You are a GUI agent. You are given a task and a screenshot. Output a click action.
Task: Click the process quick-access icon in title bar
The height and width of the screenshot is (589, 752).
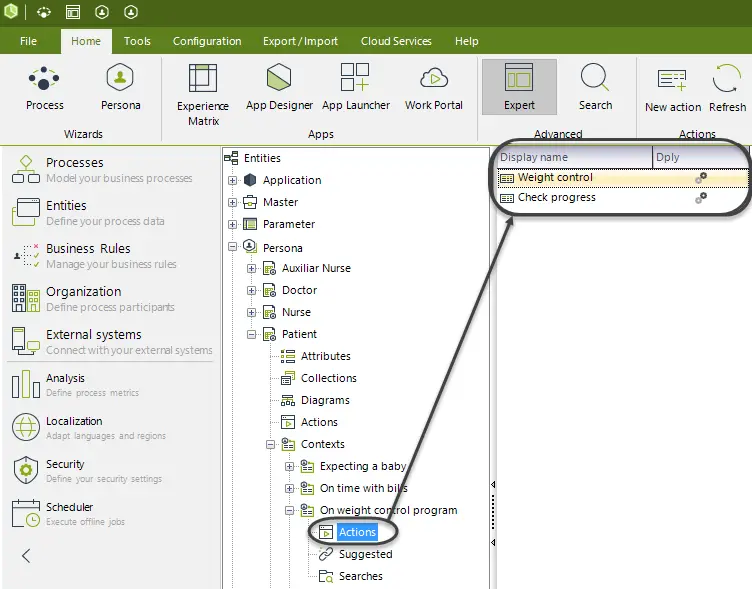(x=44, y=12)
